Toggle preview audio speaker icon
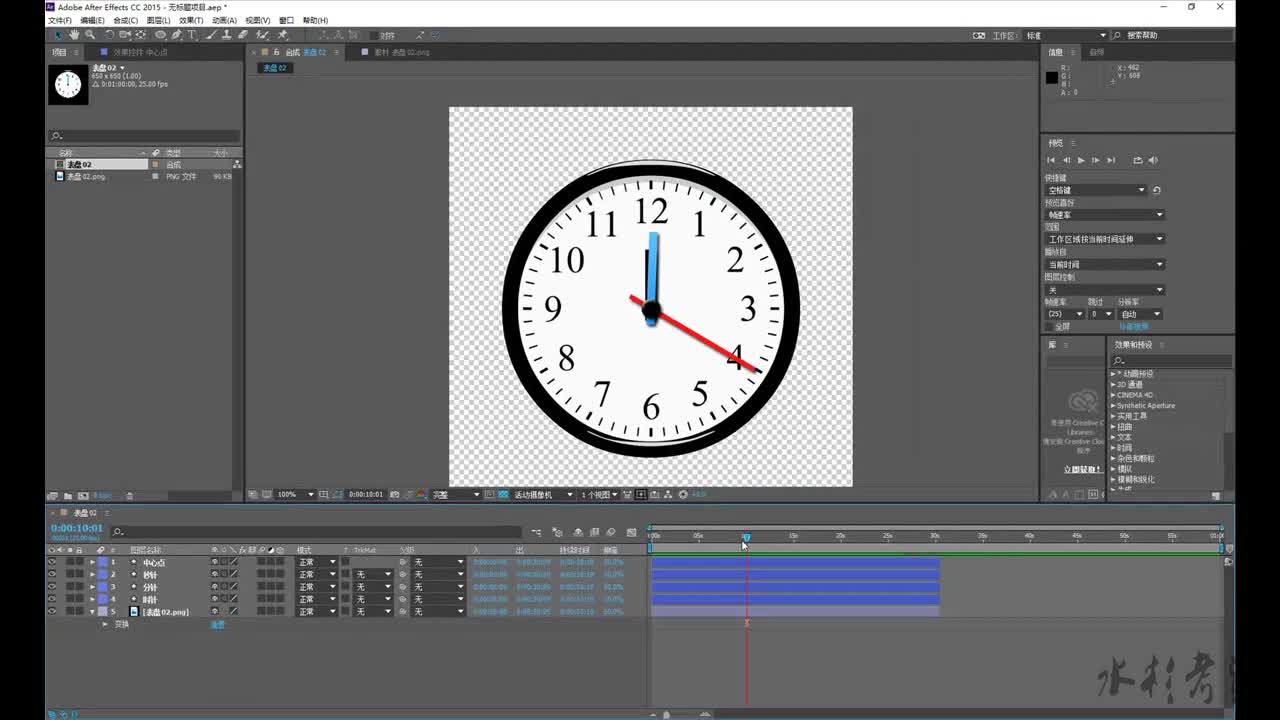Viewport: 1280px width, 720px height. 1153,160
